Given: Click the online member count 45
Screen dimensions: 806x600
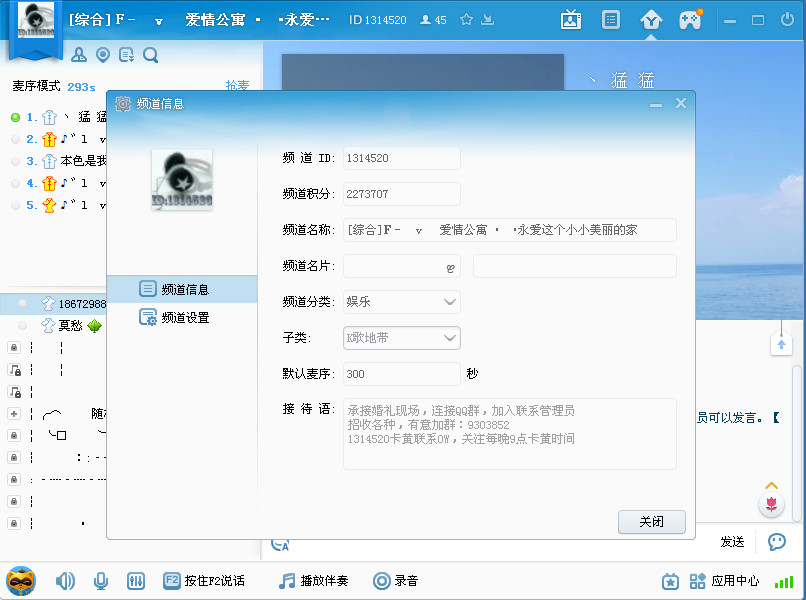Looking at the screenshot, I should tap(433, 20).
